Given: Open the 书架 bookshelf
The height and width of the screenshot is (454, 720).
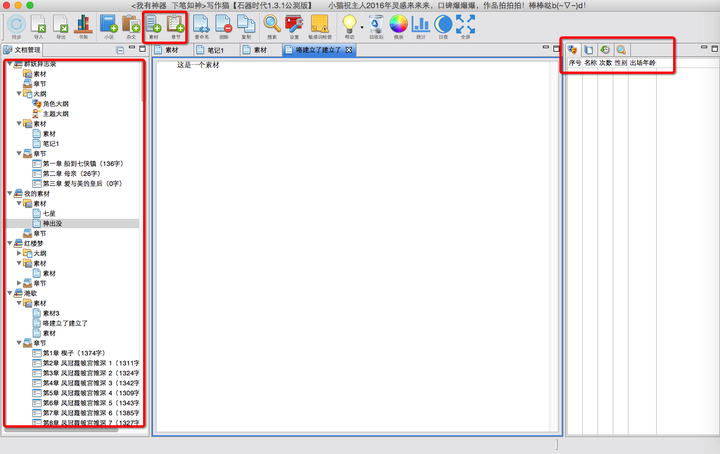Looking at the screenshot, I should point(84,27).
